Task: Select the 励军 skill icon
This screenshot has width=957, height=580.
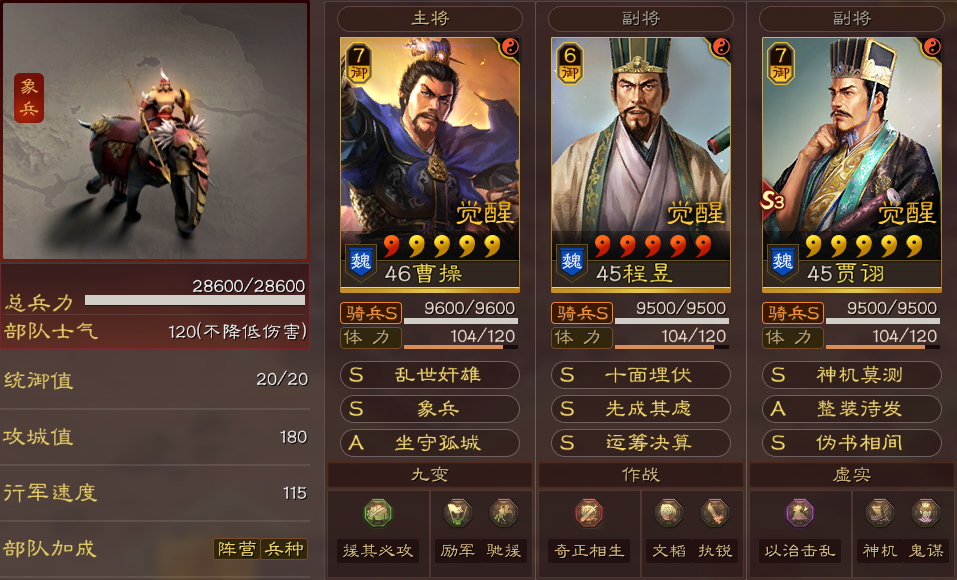Action: (457, 513)
